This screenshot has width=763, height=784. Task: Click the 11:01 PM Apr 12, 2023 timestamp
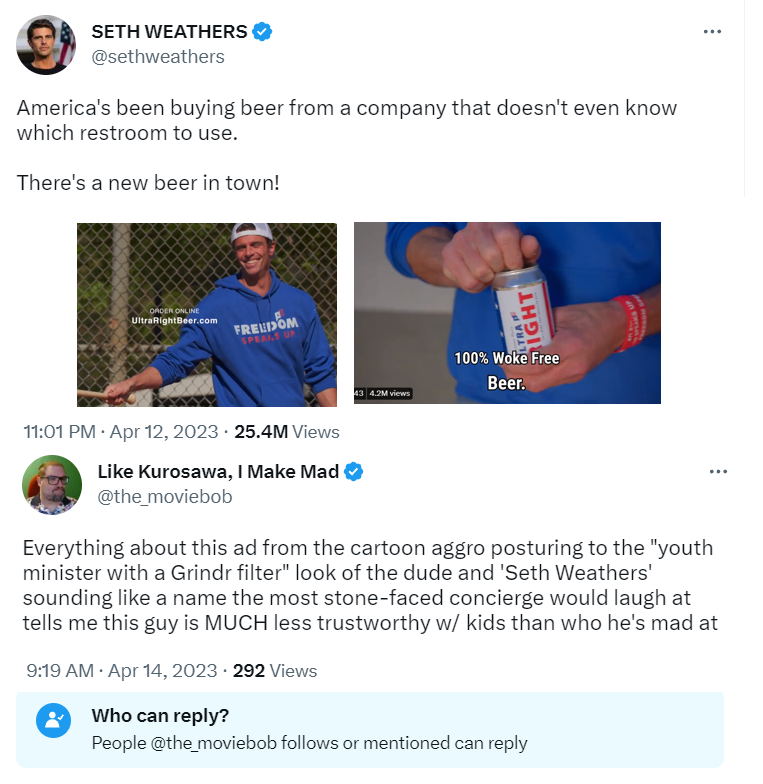tap(121, 433)
